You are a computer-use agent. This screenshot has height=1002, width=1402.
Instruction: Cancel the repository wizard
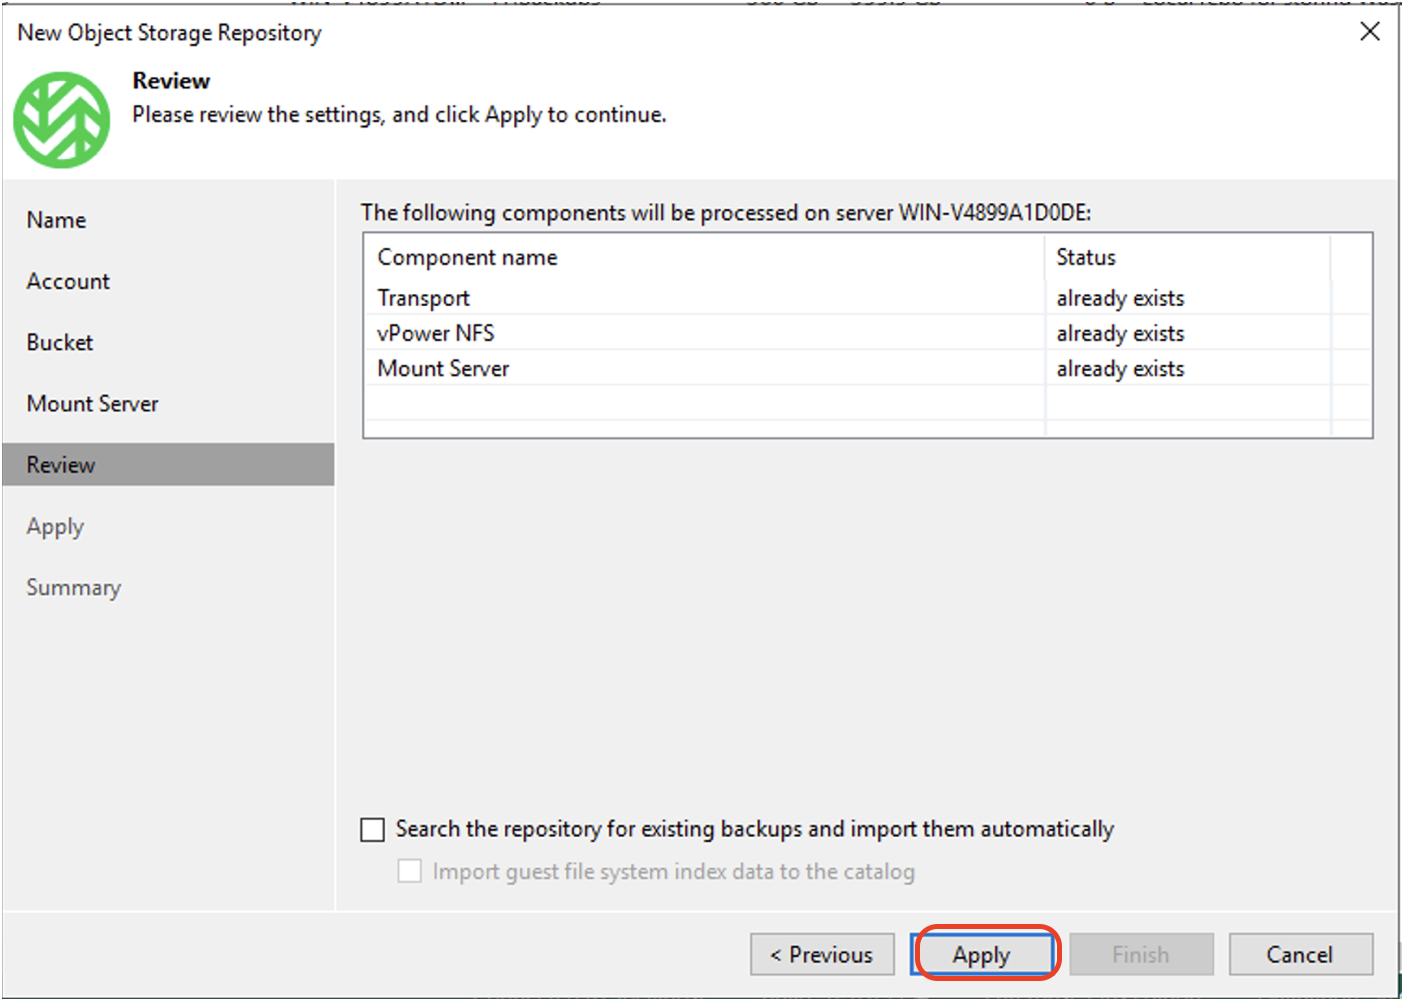click(1300, 955)
